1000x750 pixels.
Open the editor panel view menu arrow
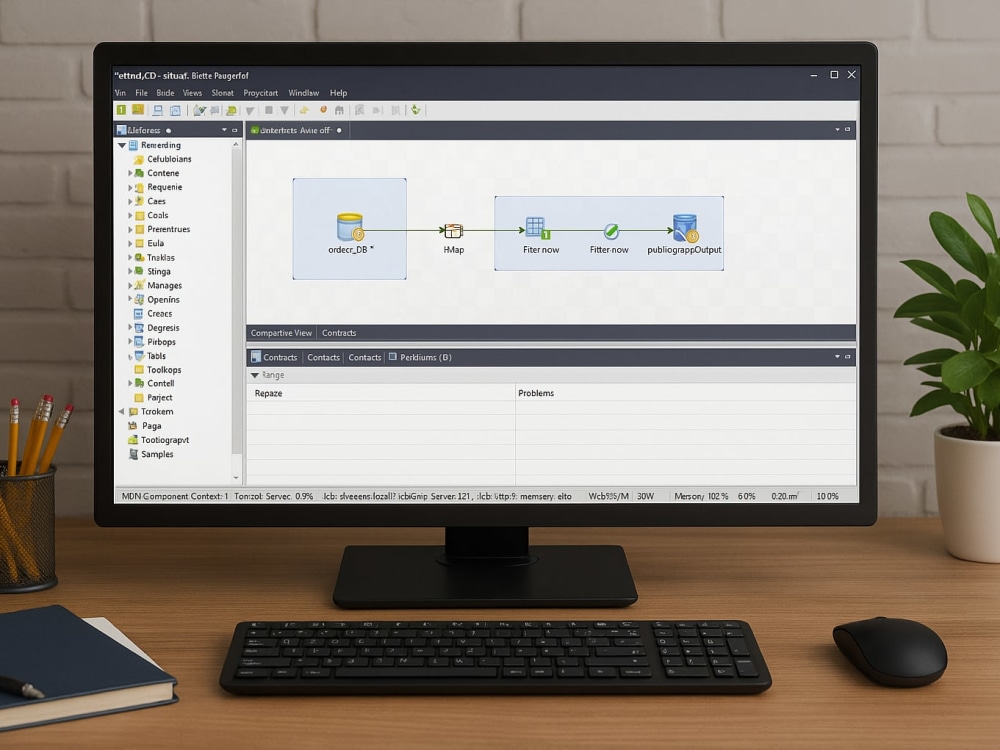pos(837,129)
